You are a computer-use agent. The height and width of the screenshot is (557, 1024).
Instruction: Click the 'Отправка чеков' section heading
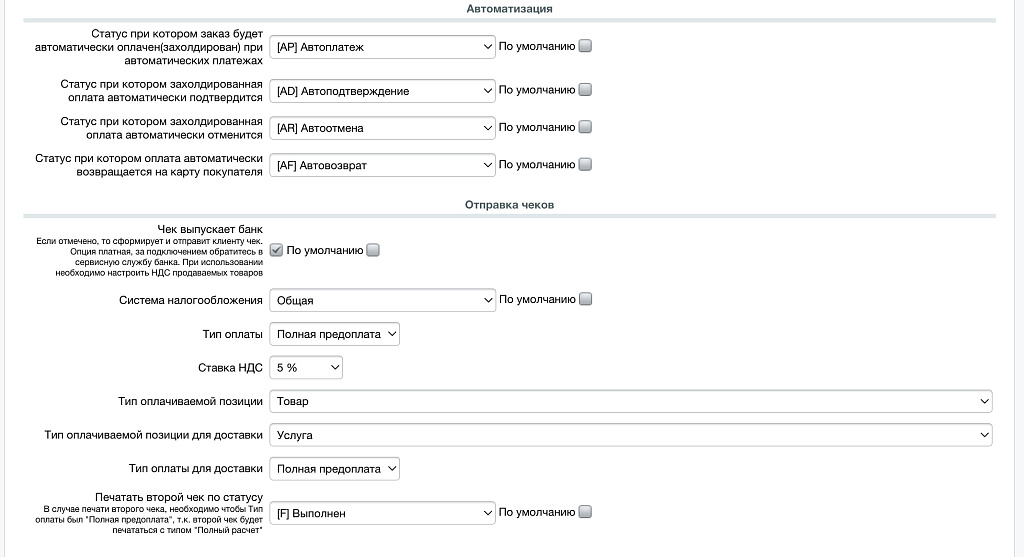click(509, 205)
